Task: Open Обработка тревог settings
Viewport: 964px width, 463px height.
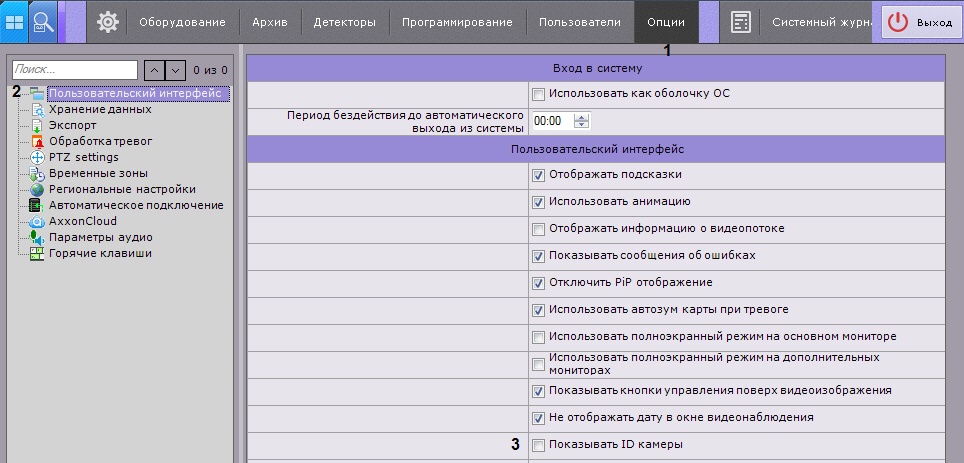Action: tap(101, 141)
